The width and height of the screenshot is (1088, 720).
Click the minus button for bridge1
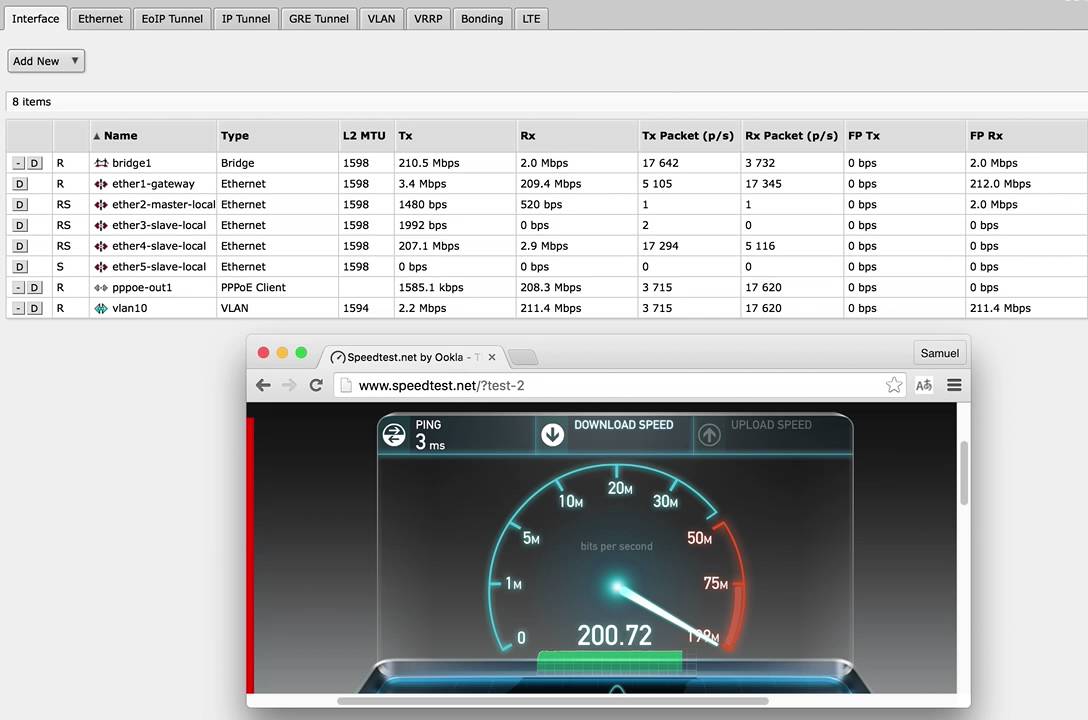pyautogui.click(x=19, y=163)
